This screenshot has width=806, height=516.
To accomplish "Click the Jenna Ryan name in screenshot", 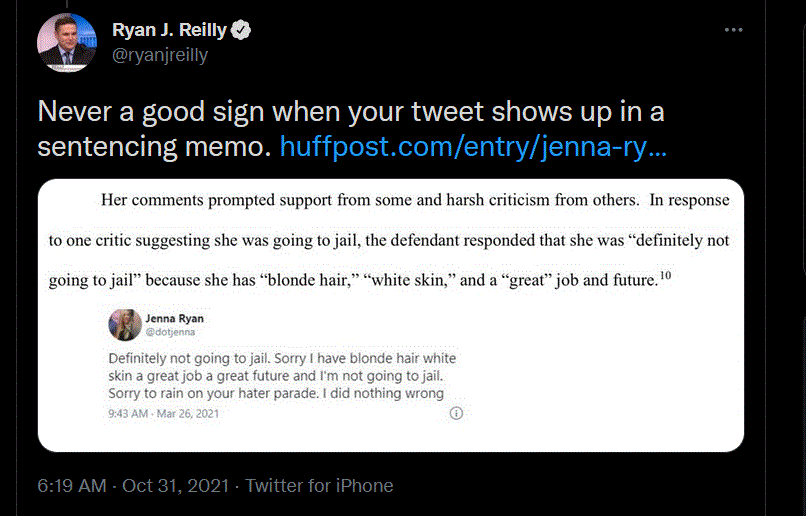I will click(x=175, y=319).
